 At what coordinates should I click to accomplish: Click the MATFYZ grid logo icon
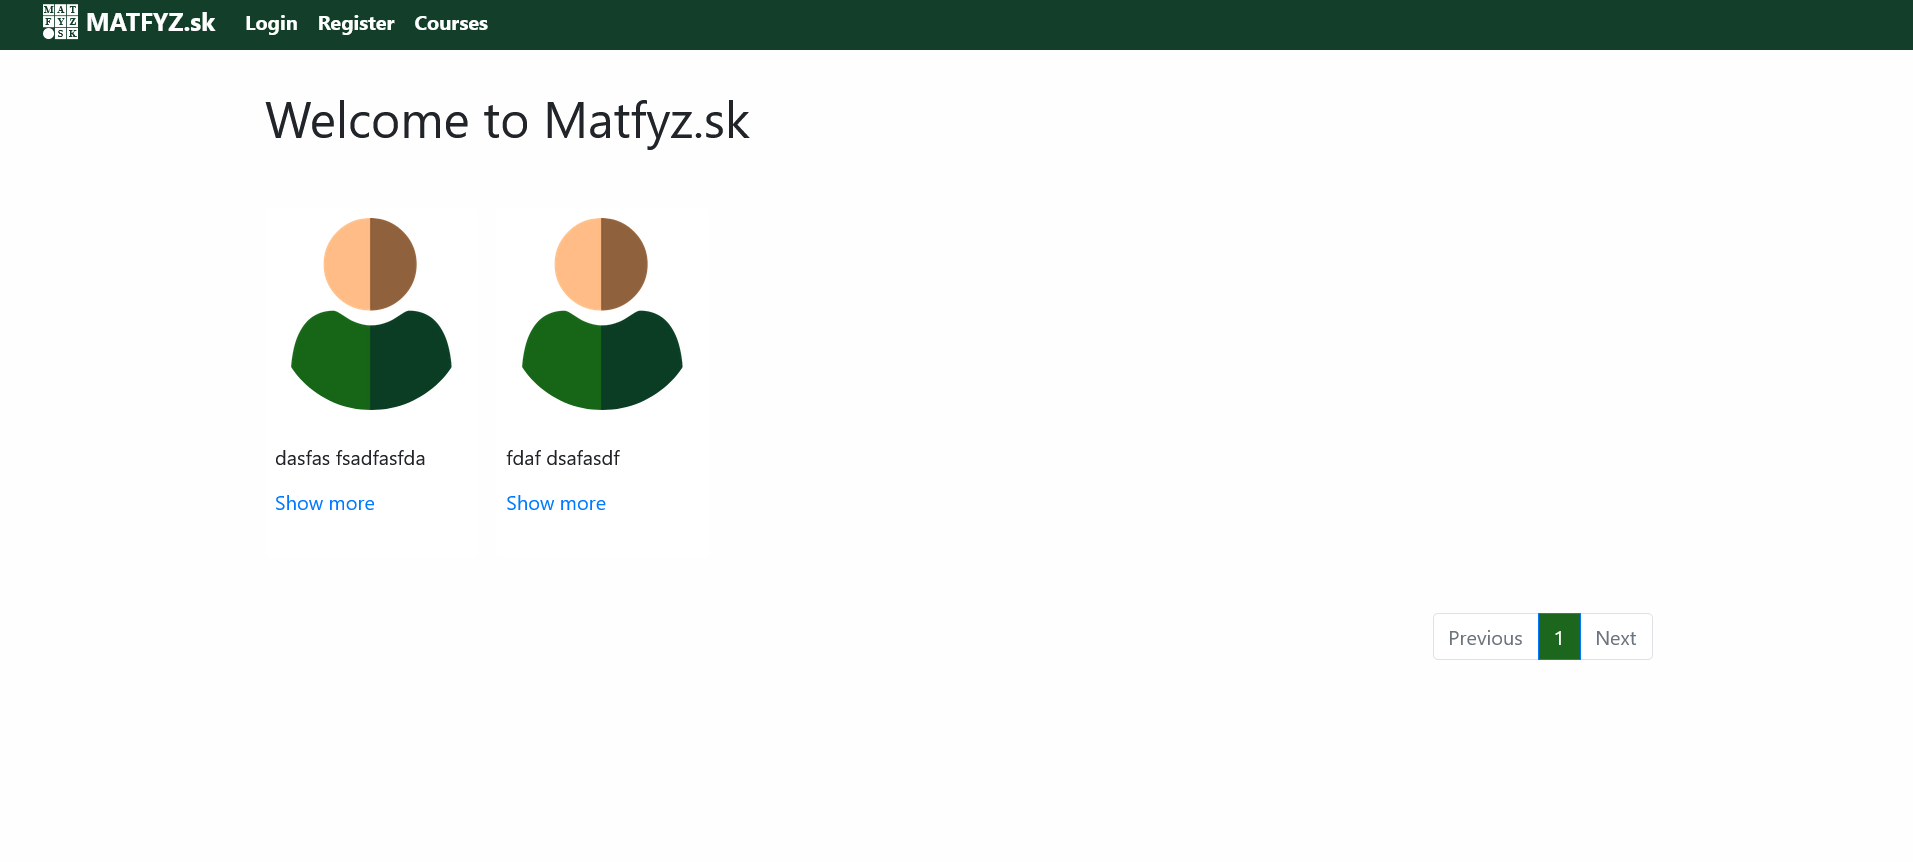click(x=60, y=22)
